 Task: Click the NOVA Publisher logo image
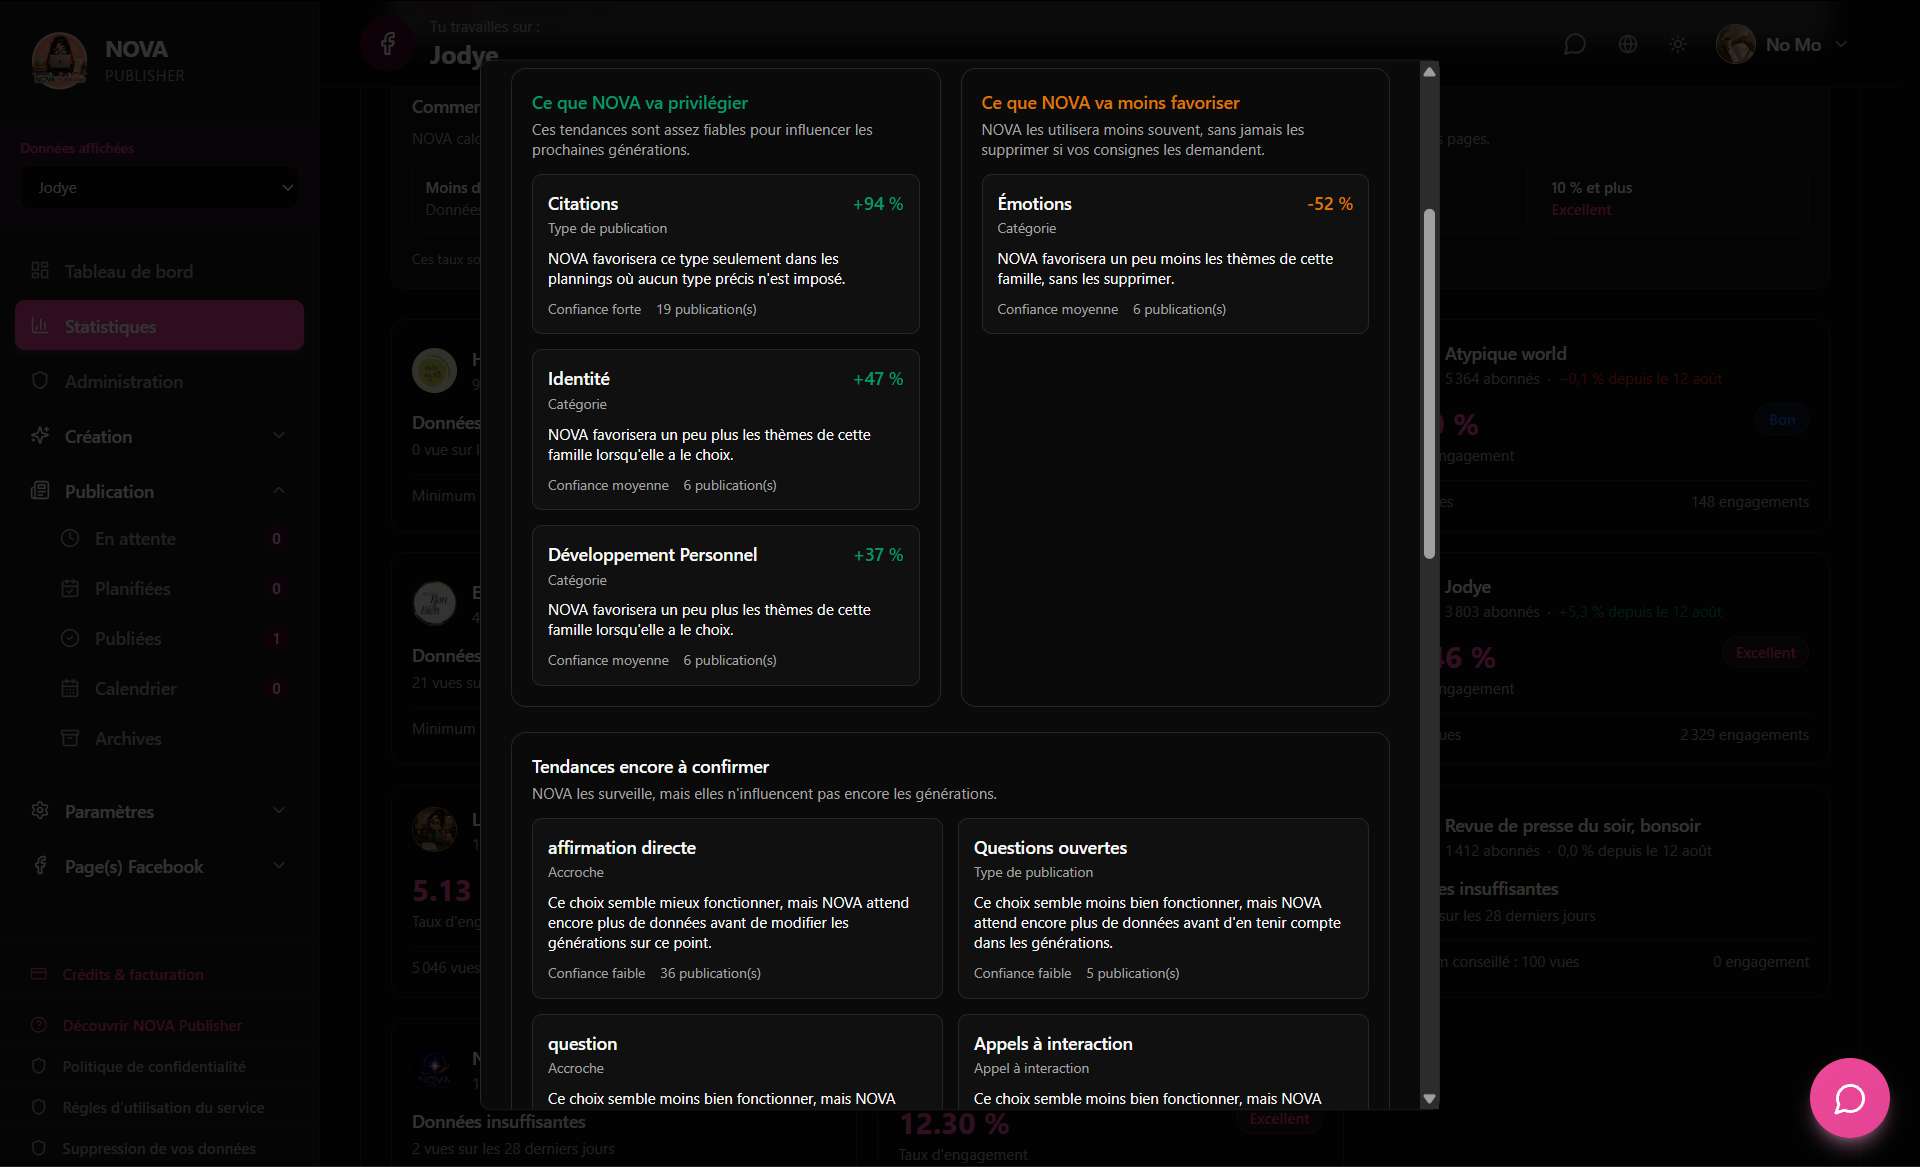click(60, 60)
